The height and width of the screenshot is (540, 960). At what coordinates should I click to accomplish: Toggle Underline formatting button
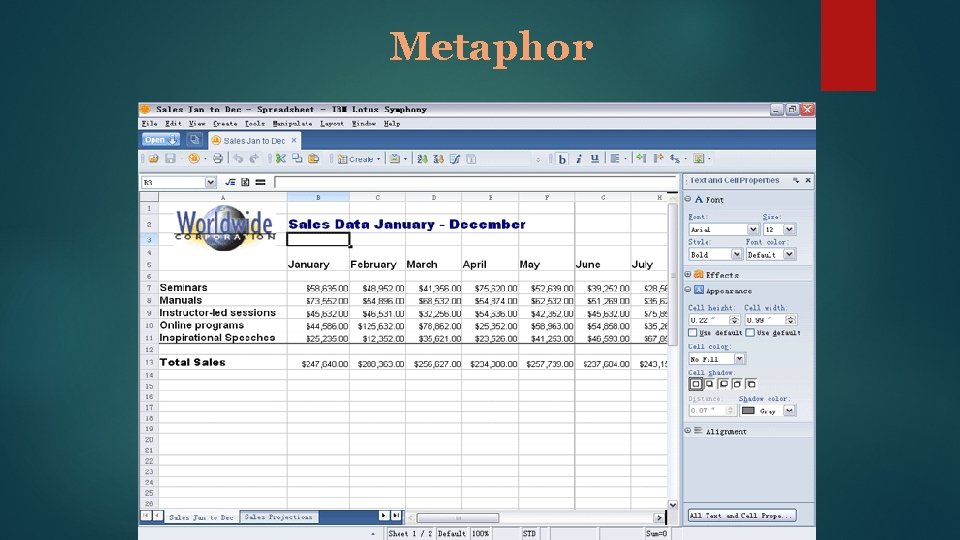(x=594, y=159)
